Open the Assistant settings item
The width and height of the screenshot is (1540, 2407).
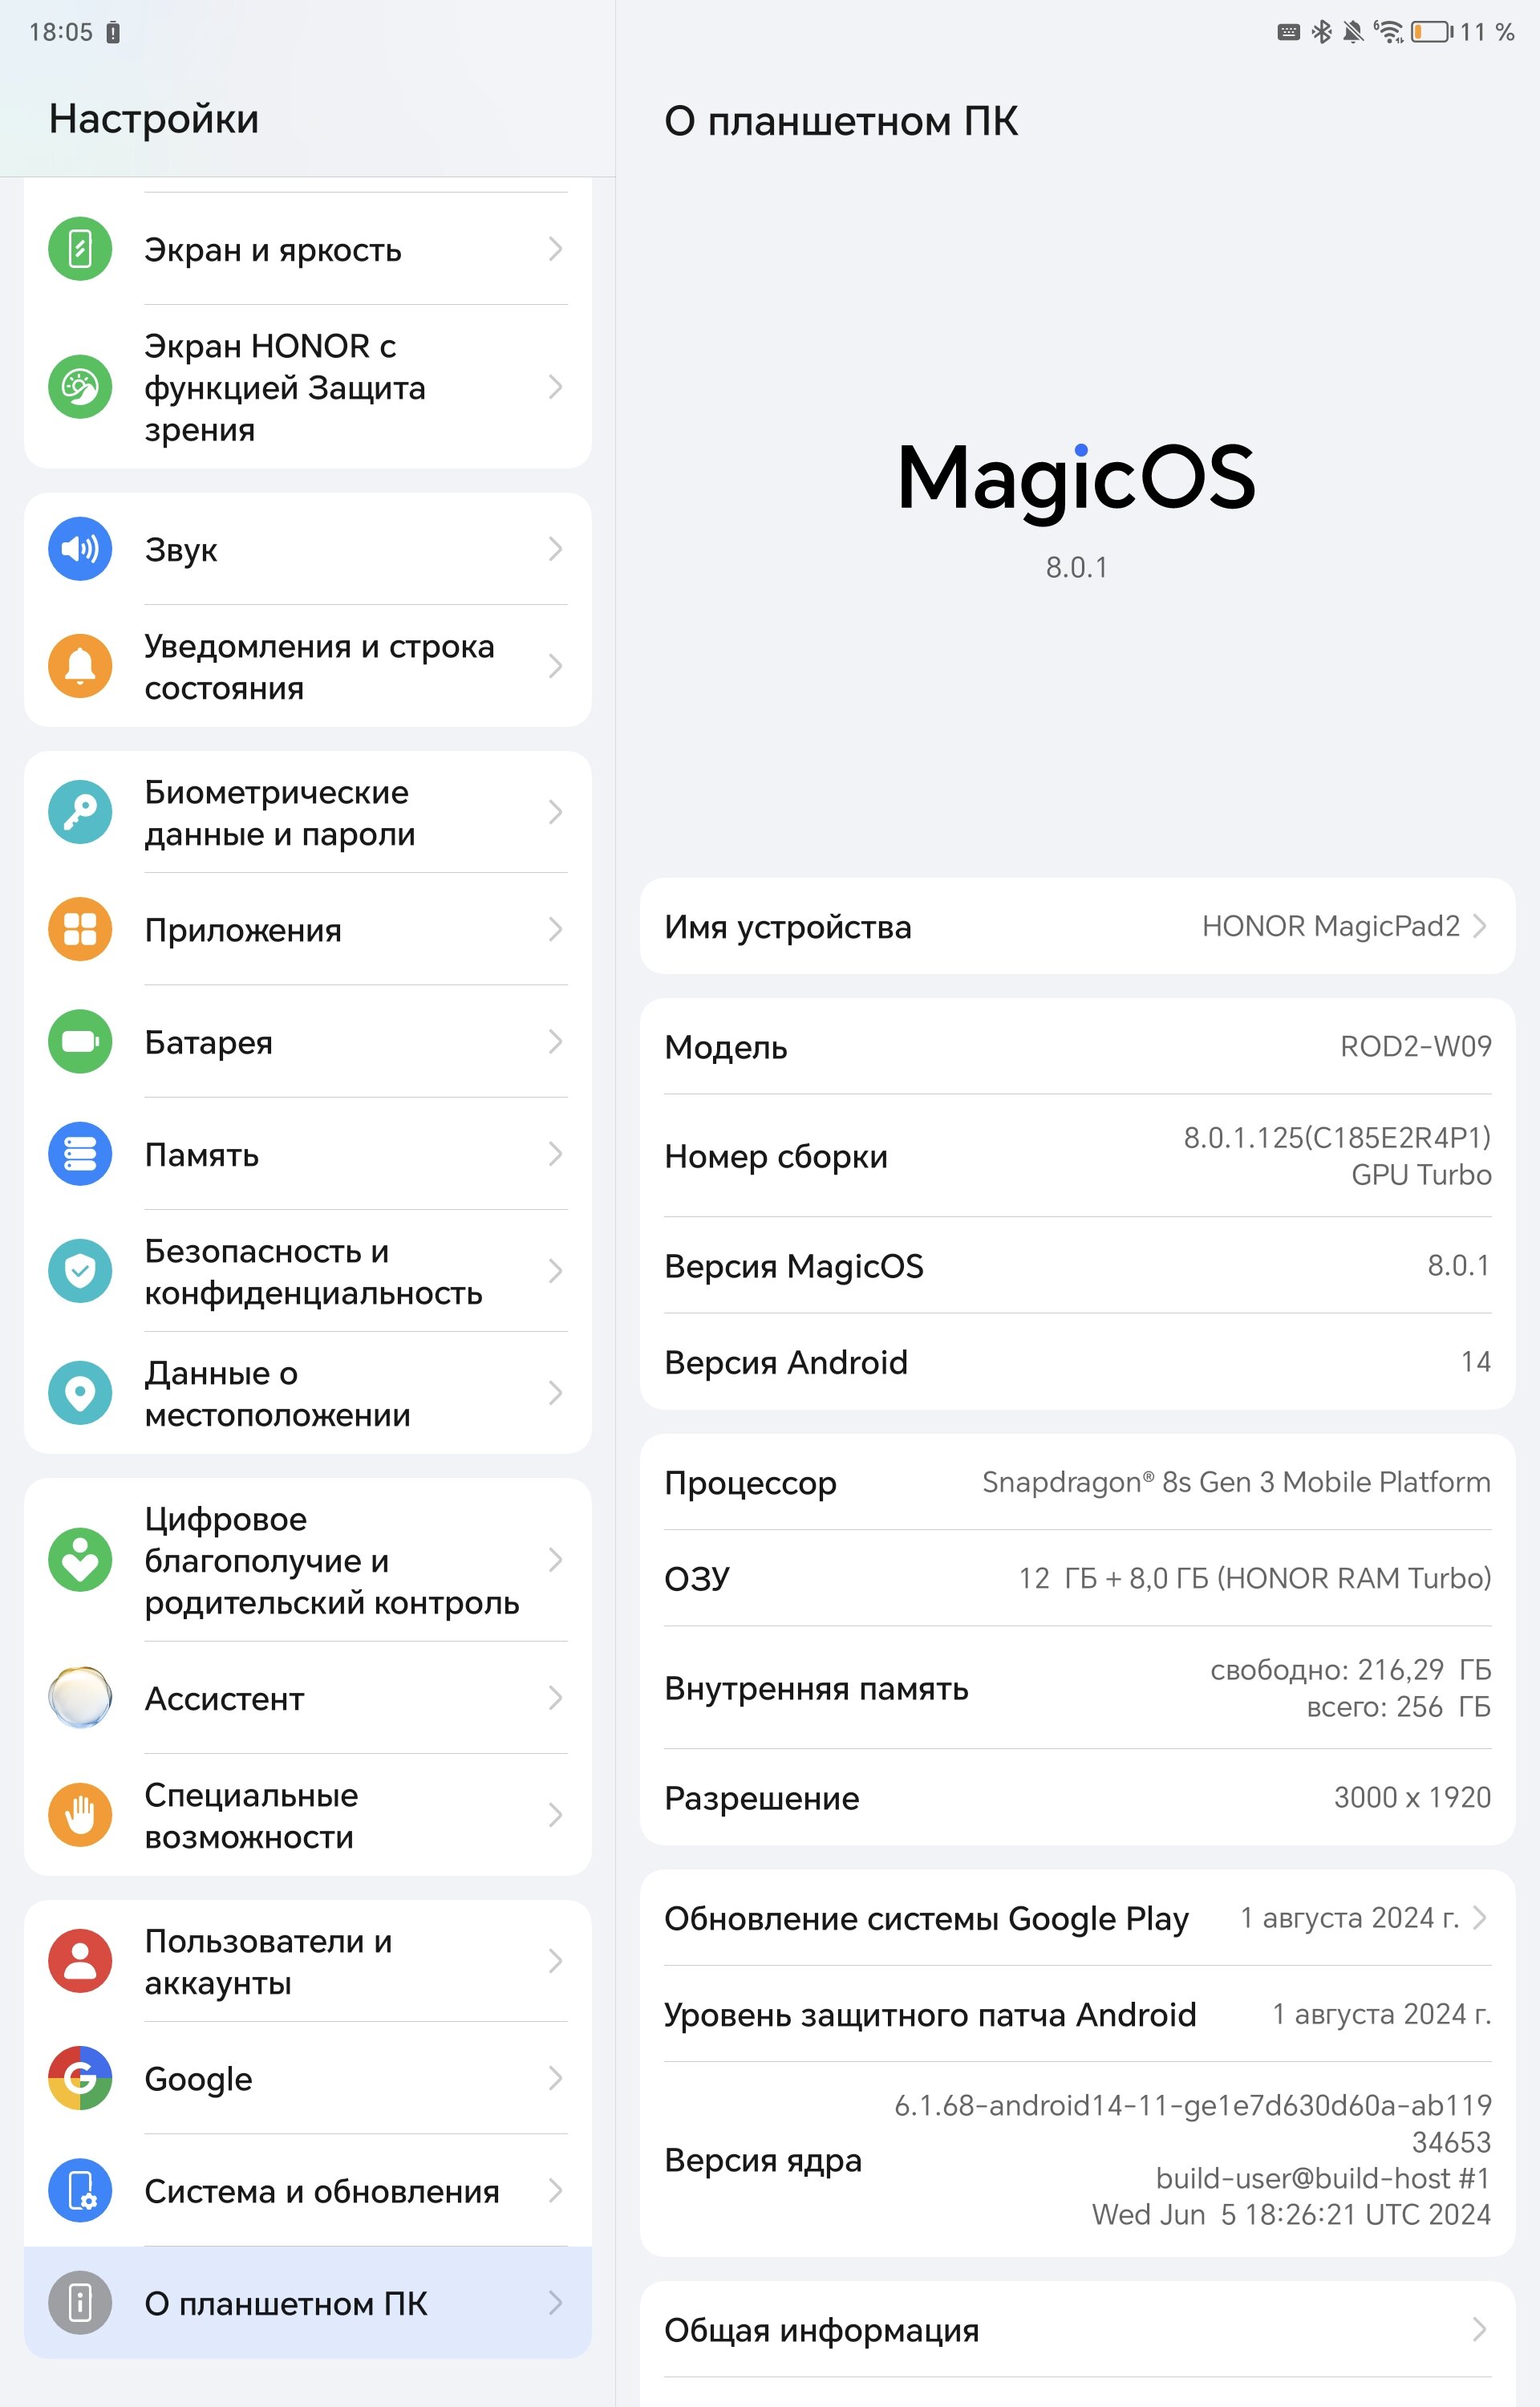[x=308, y=1698]
